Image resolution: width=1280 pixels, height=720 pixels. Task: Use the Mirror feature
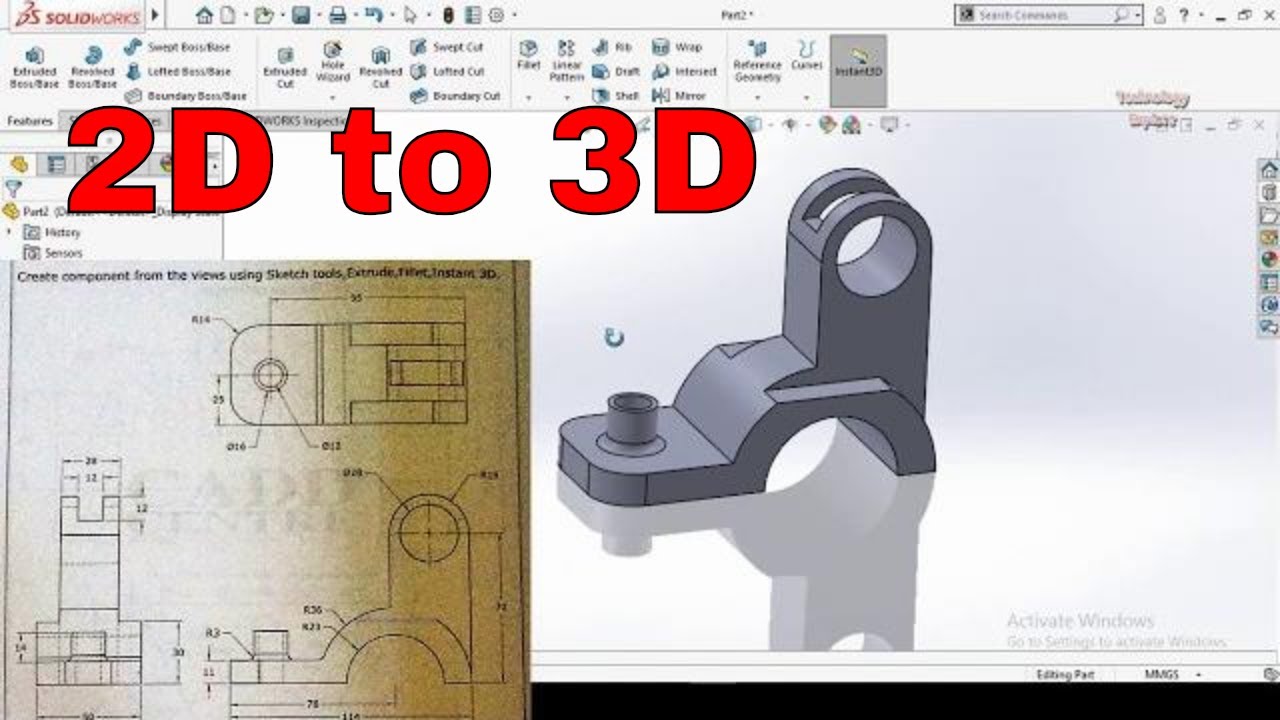[x=679, y=96]
